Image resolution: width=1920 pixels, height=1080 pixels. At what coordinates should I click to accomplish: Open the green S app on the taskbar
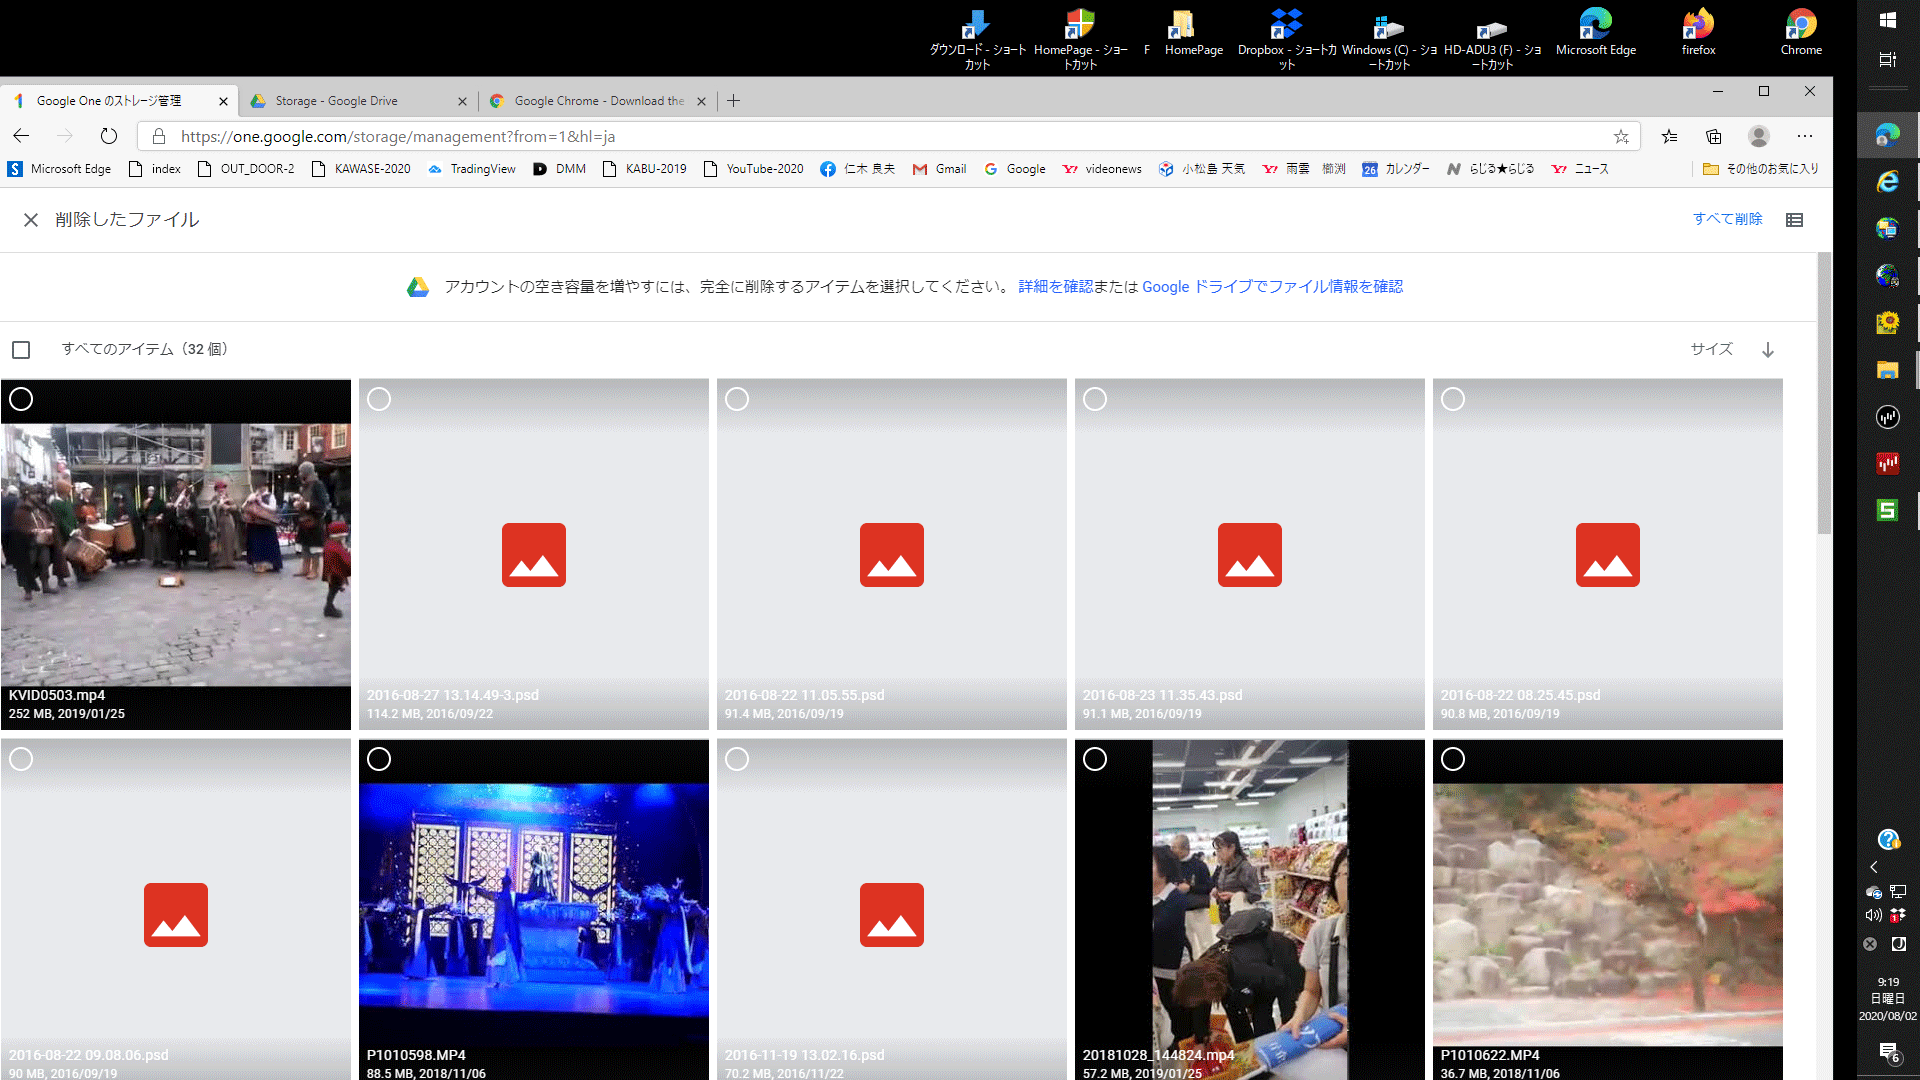click(x=1888, y=510)
